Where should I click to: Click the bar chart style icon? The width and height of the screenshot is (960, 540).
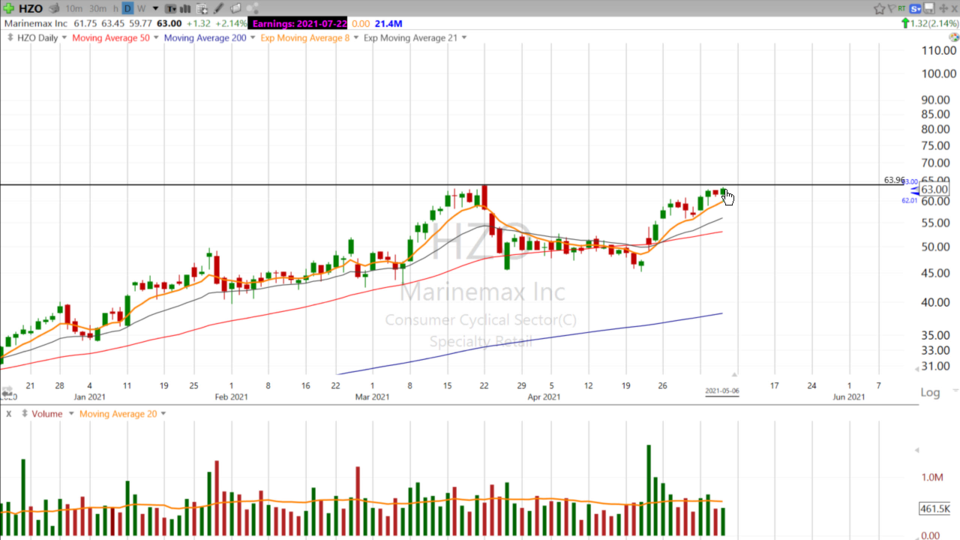[185, 9]
